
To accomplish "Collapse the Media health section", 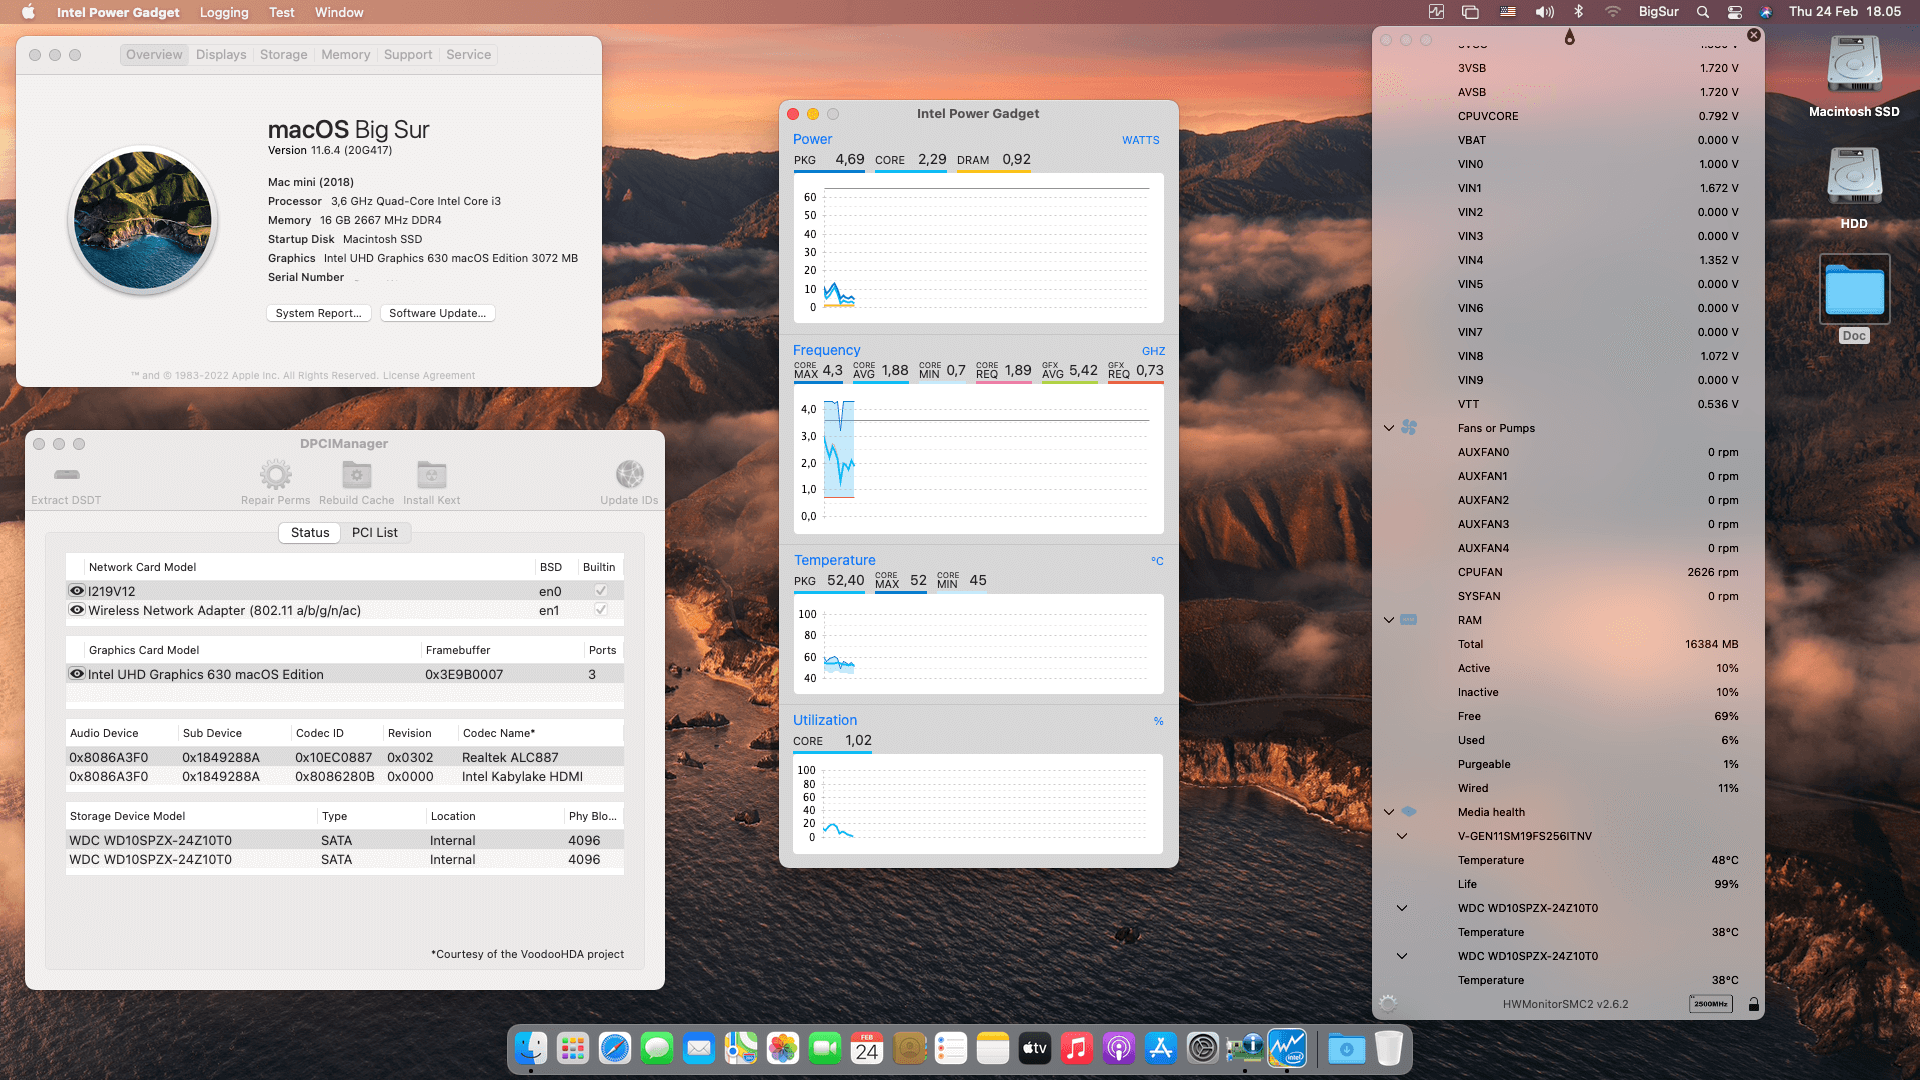I will click(1389, 811).
